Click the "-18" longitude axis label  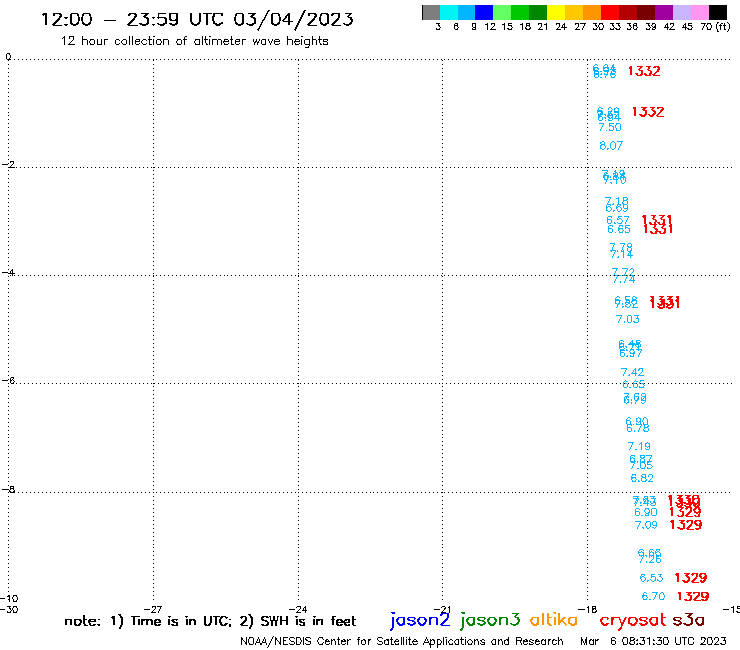(588, 609)
